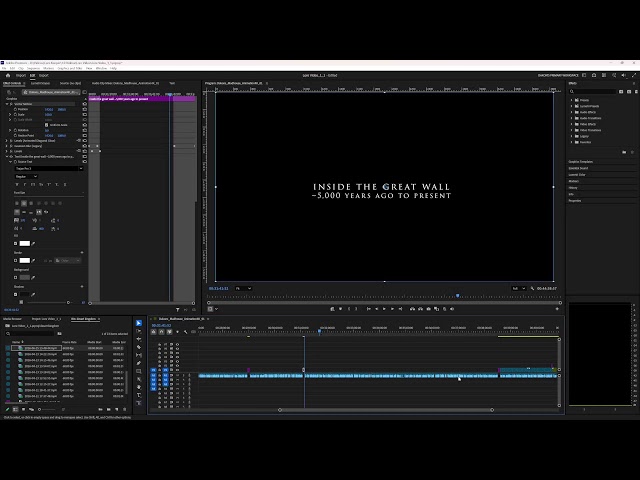Click the Lift button in Program Monitor
The width and height of the screenshot is (640, 480).
412,309
